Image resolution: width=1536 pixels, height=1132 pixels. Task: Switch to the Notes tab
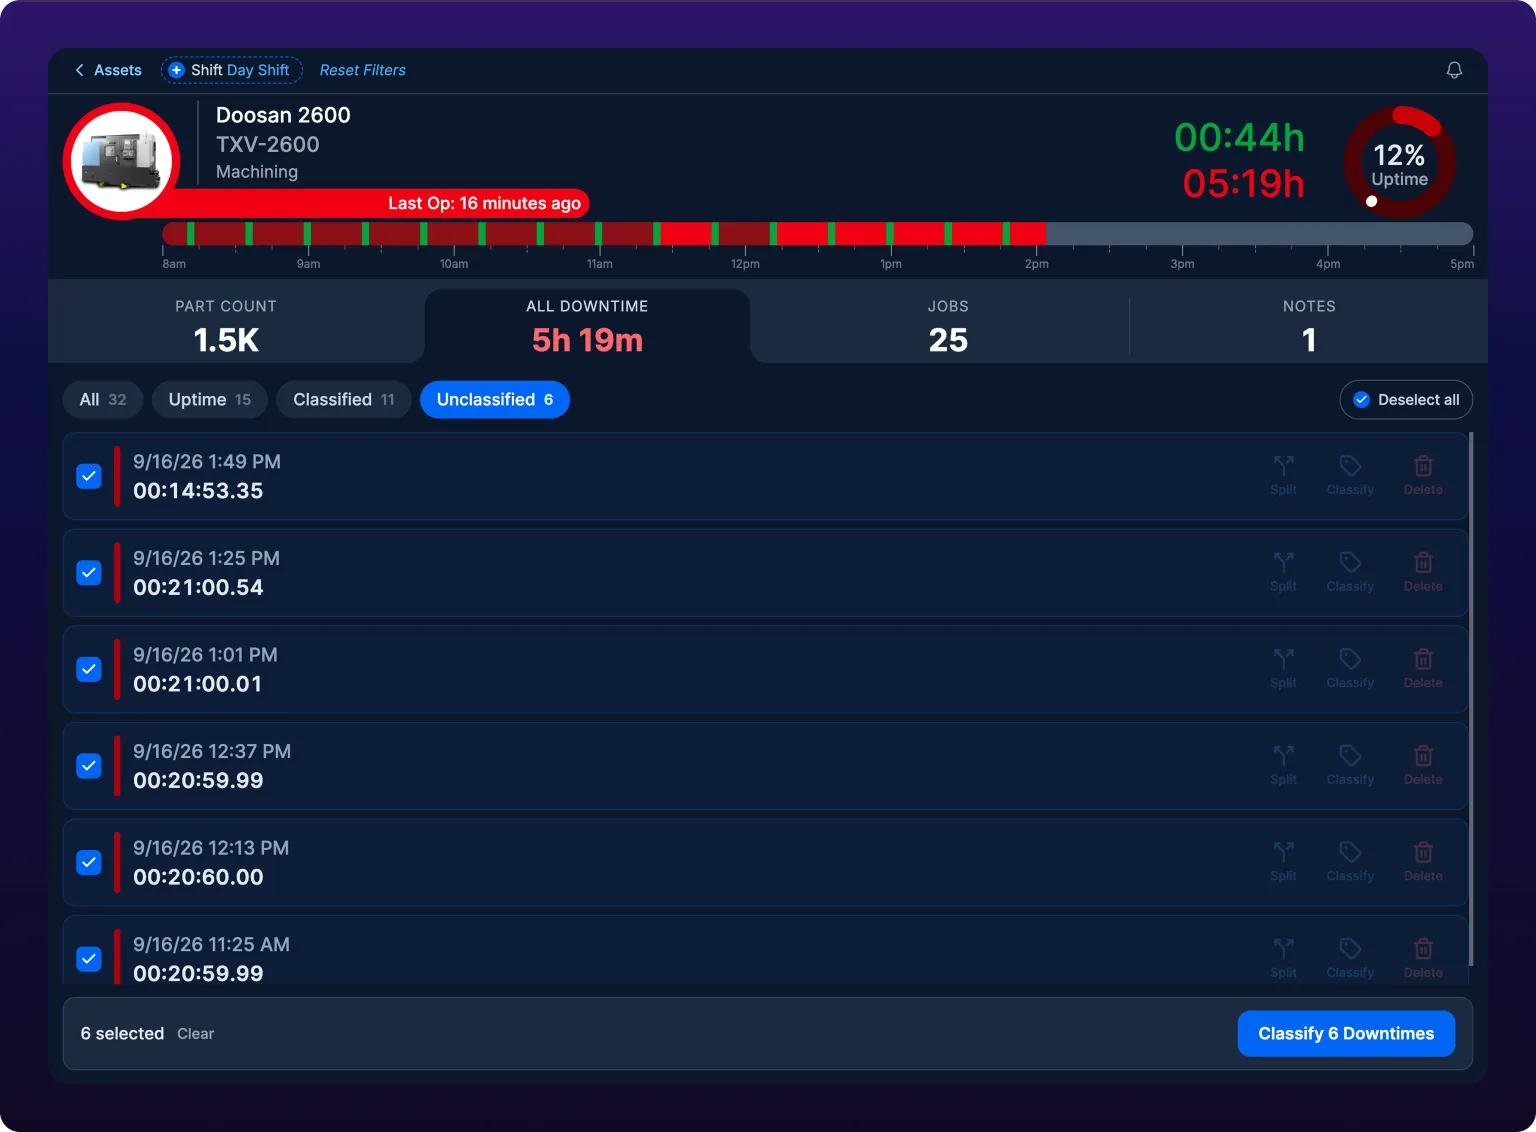1309,326
